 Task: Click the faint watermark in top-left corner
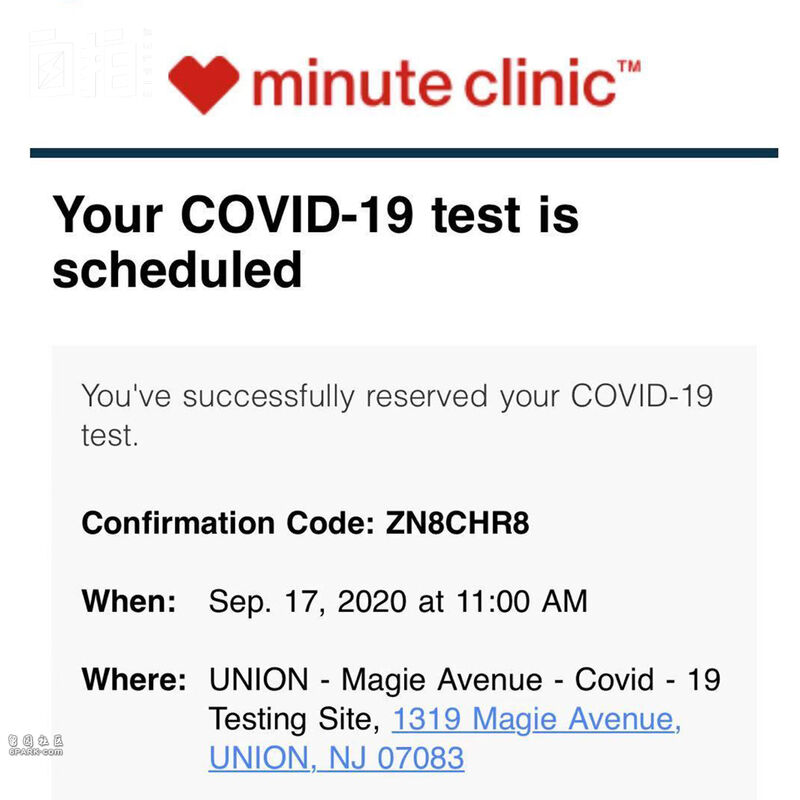click(90, 63)
